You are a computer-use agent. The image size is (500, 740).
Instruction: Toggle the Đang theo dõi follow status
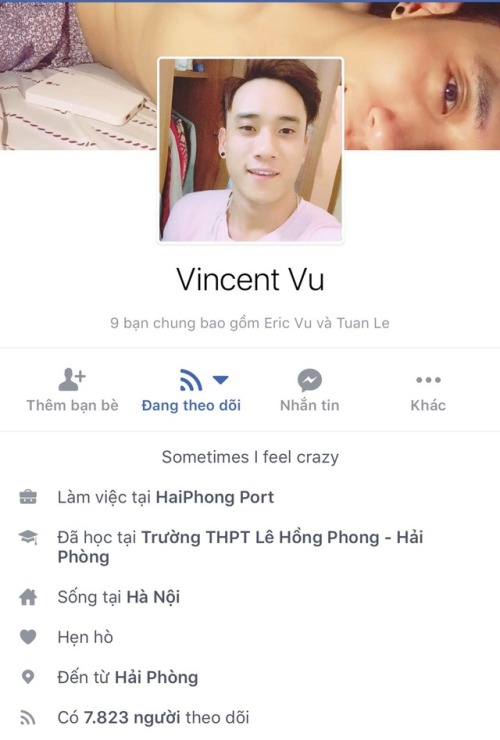(191, 405)
